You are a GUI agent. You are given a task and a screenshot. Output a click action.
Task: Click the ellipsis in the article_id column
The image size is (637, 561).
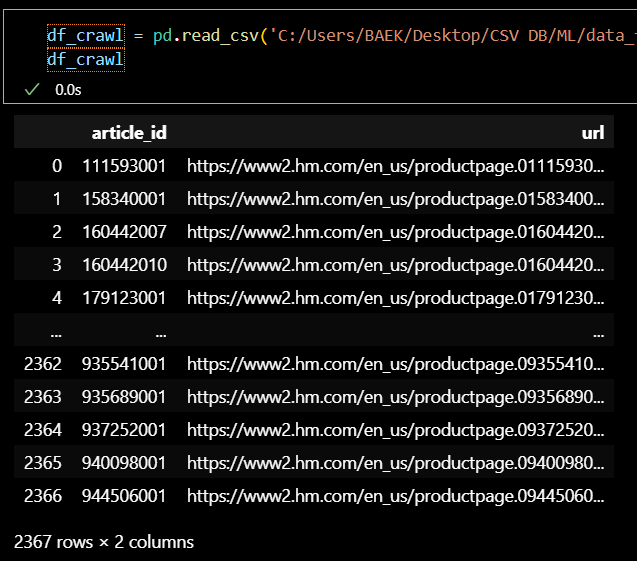(x=161, y=335)
